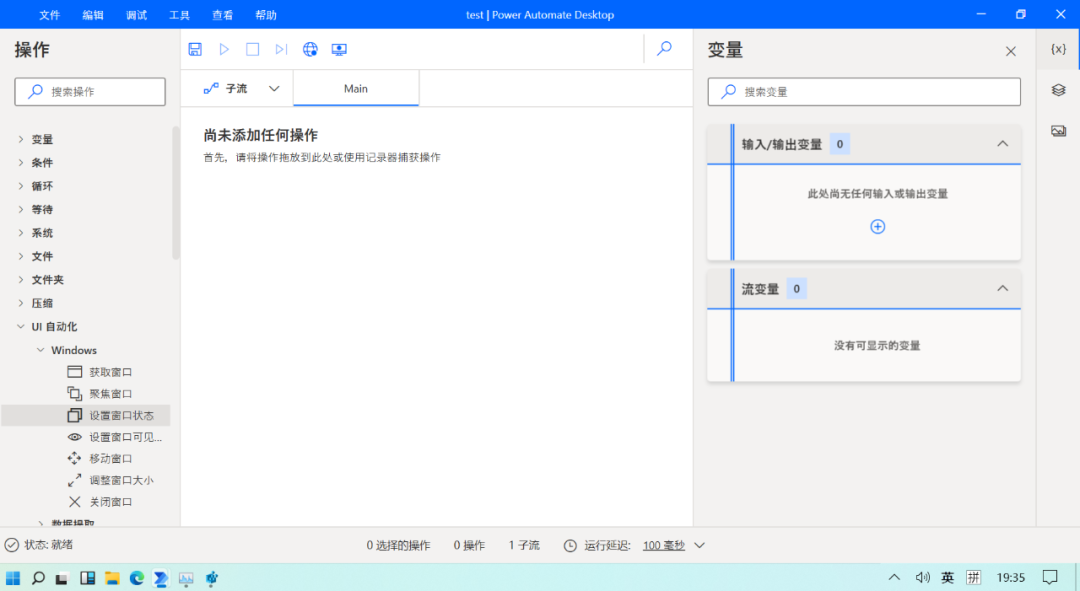Add a new input/output variable with plus button
This screenshot has width=1080, height=591.
point(877,227)
